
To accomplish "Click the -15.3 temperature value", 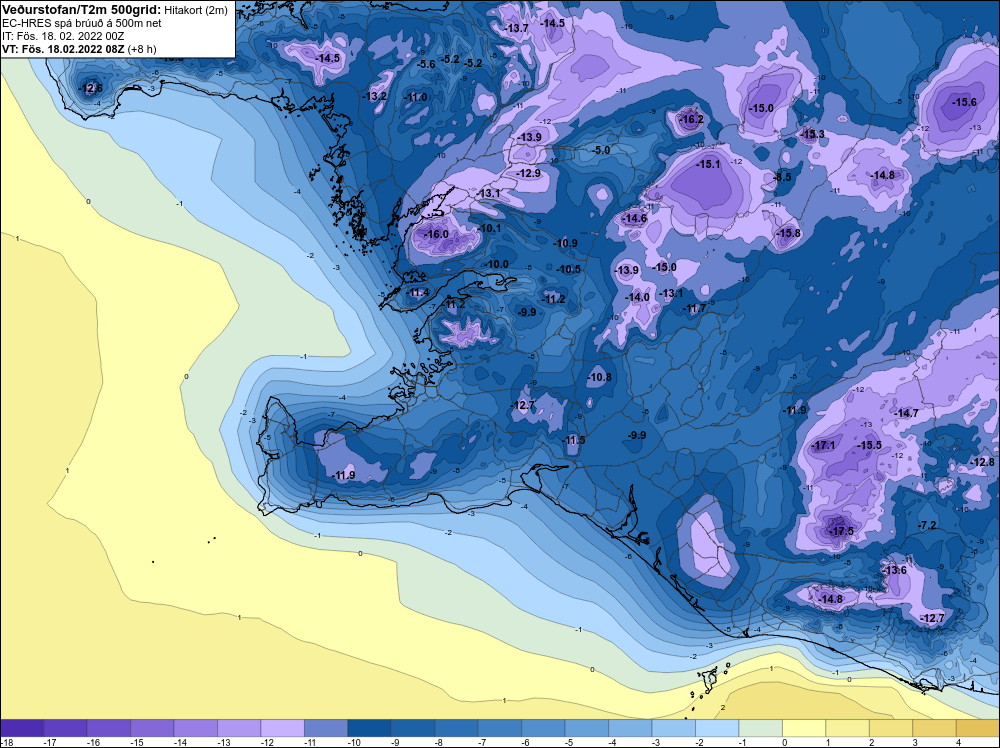I will 812,134.
